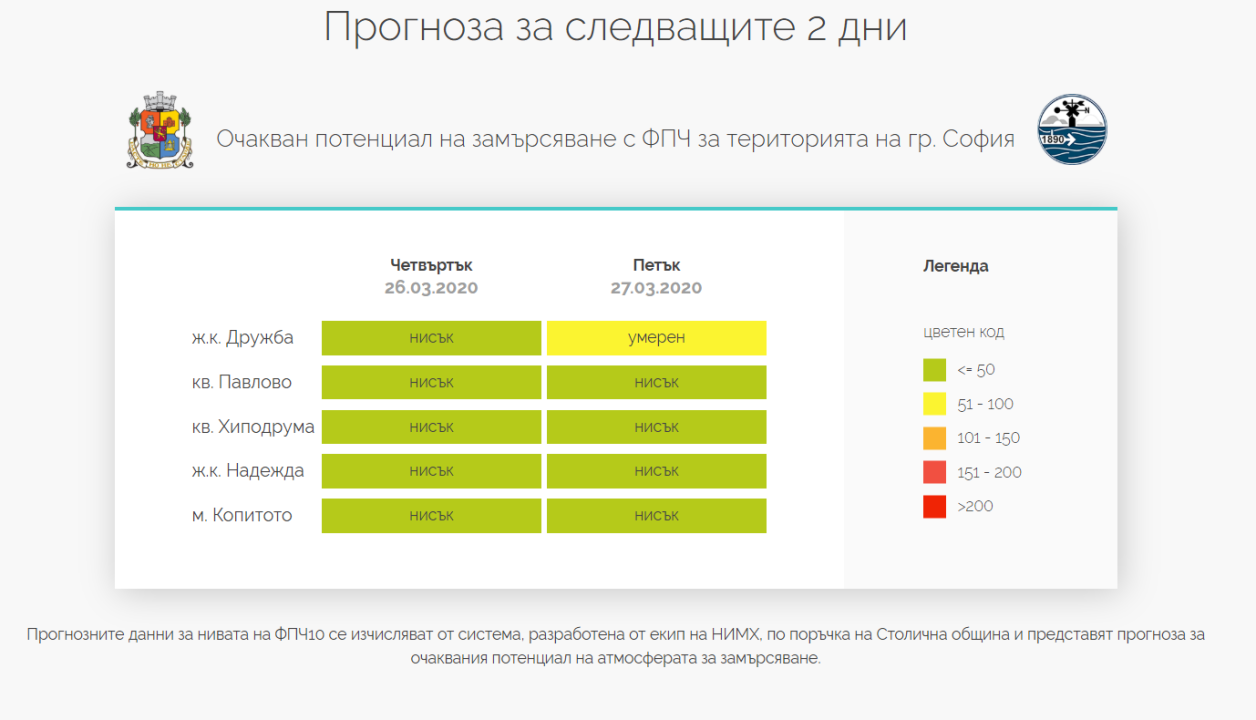This screenshot has width=1256, height=720.
Task: Click the Легенда heading
Action: [x=955, y=266]
